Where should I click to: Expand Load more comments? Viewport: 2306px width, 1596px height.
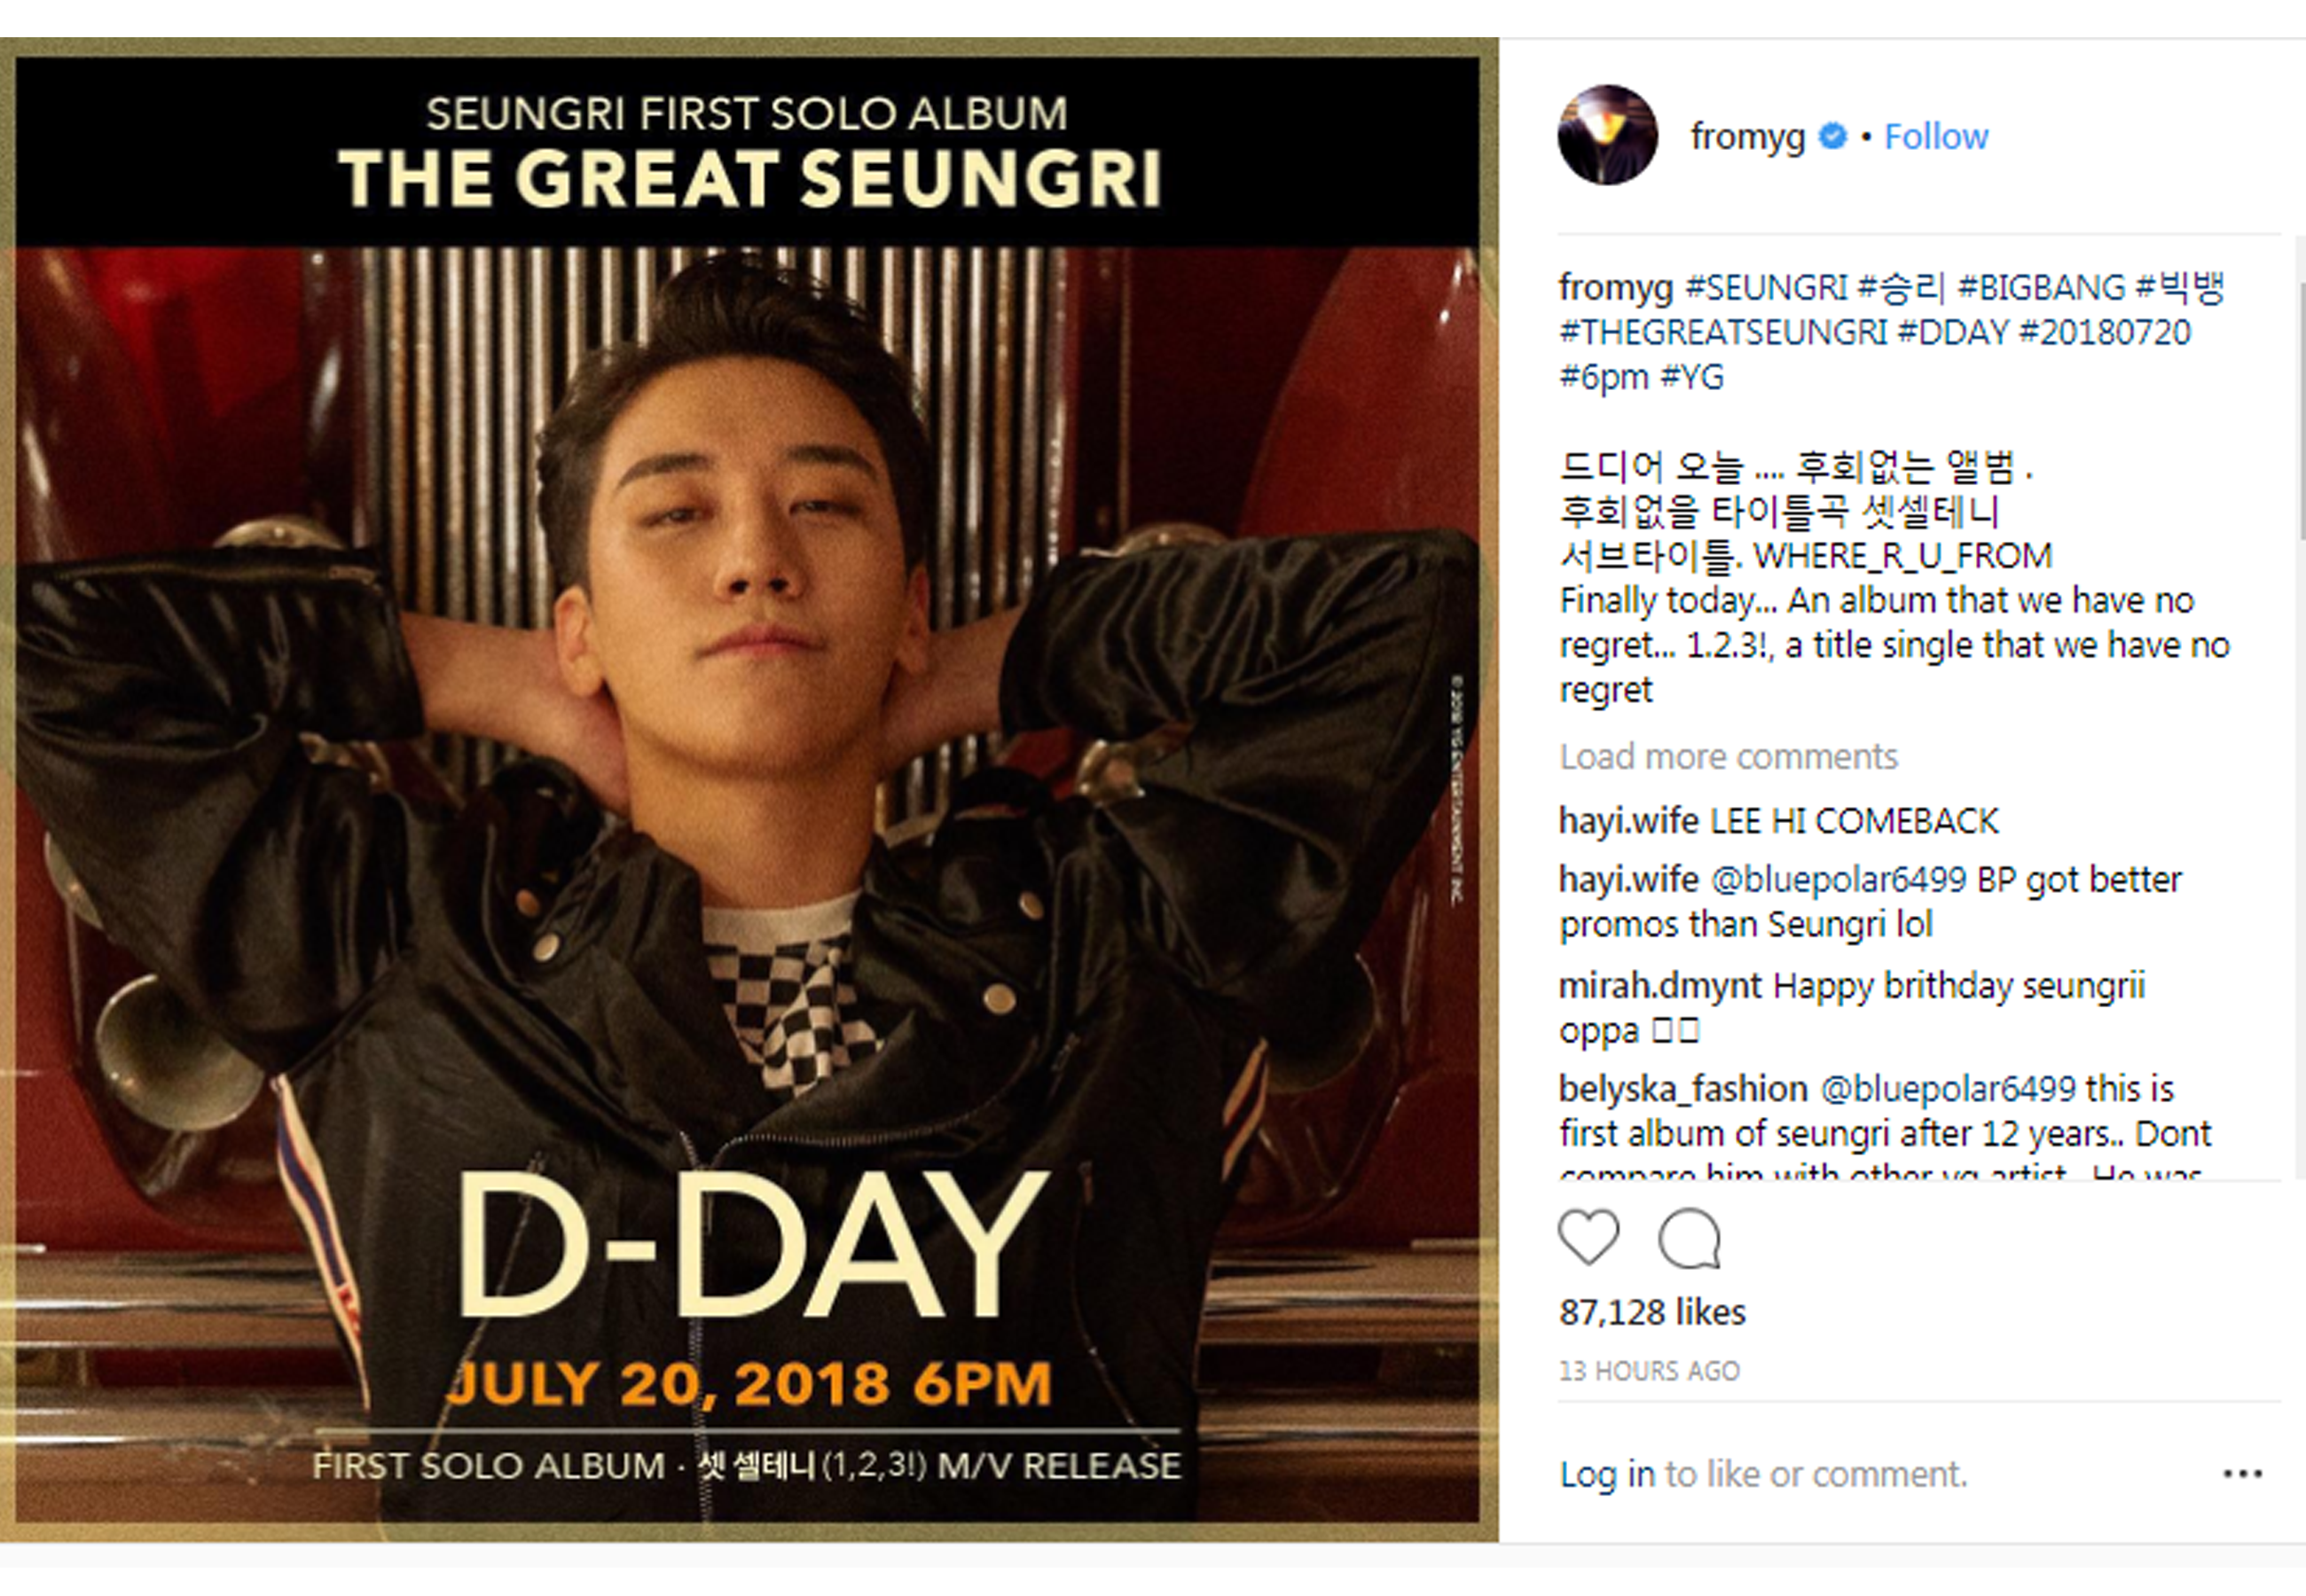[x=1728, y=756]
